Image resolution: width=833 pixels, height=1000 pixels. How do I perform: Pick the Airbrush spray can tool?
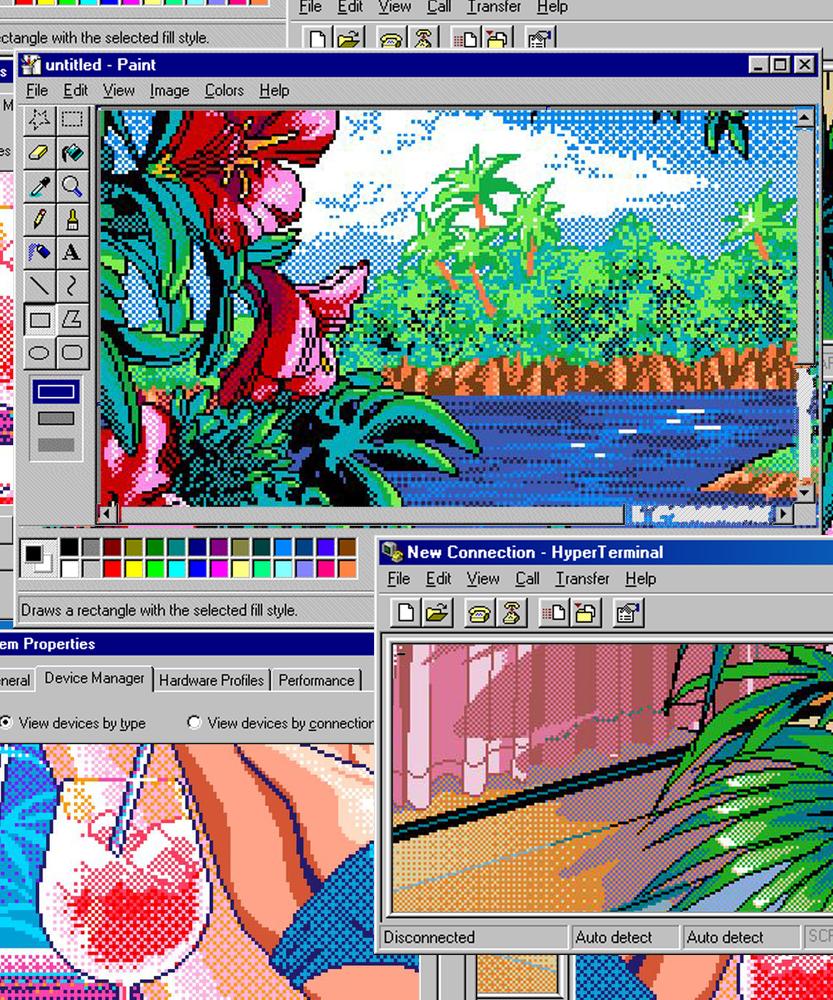click(39, 253)
